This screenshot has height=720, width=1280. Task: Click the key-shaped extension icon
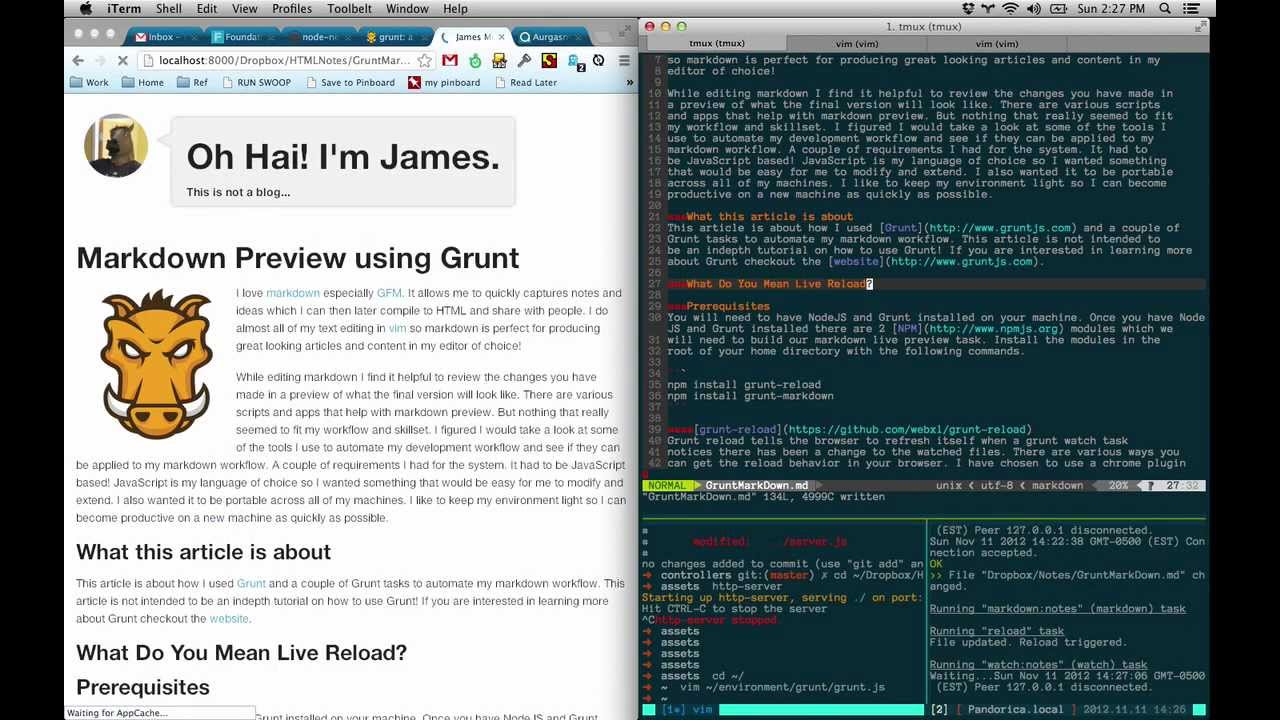coord(524,61)
